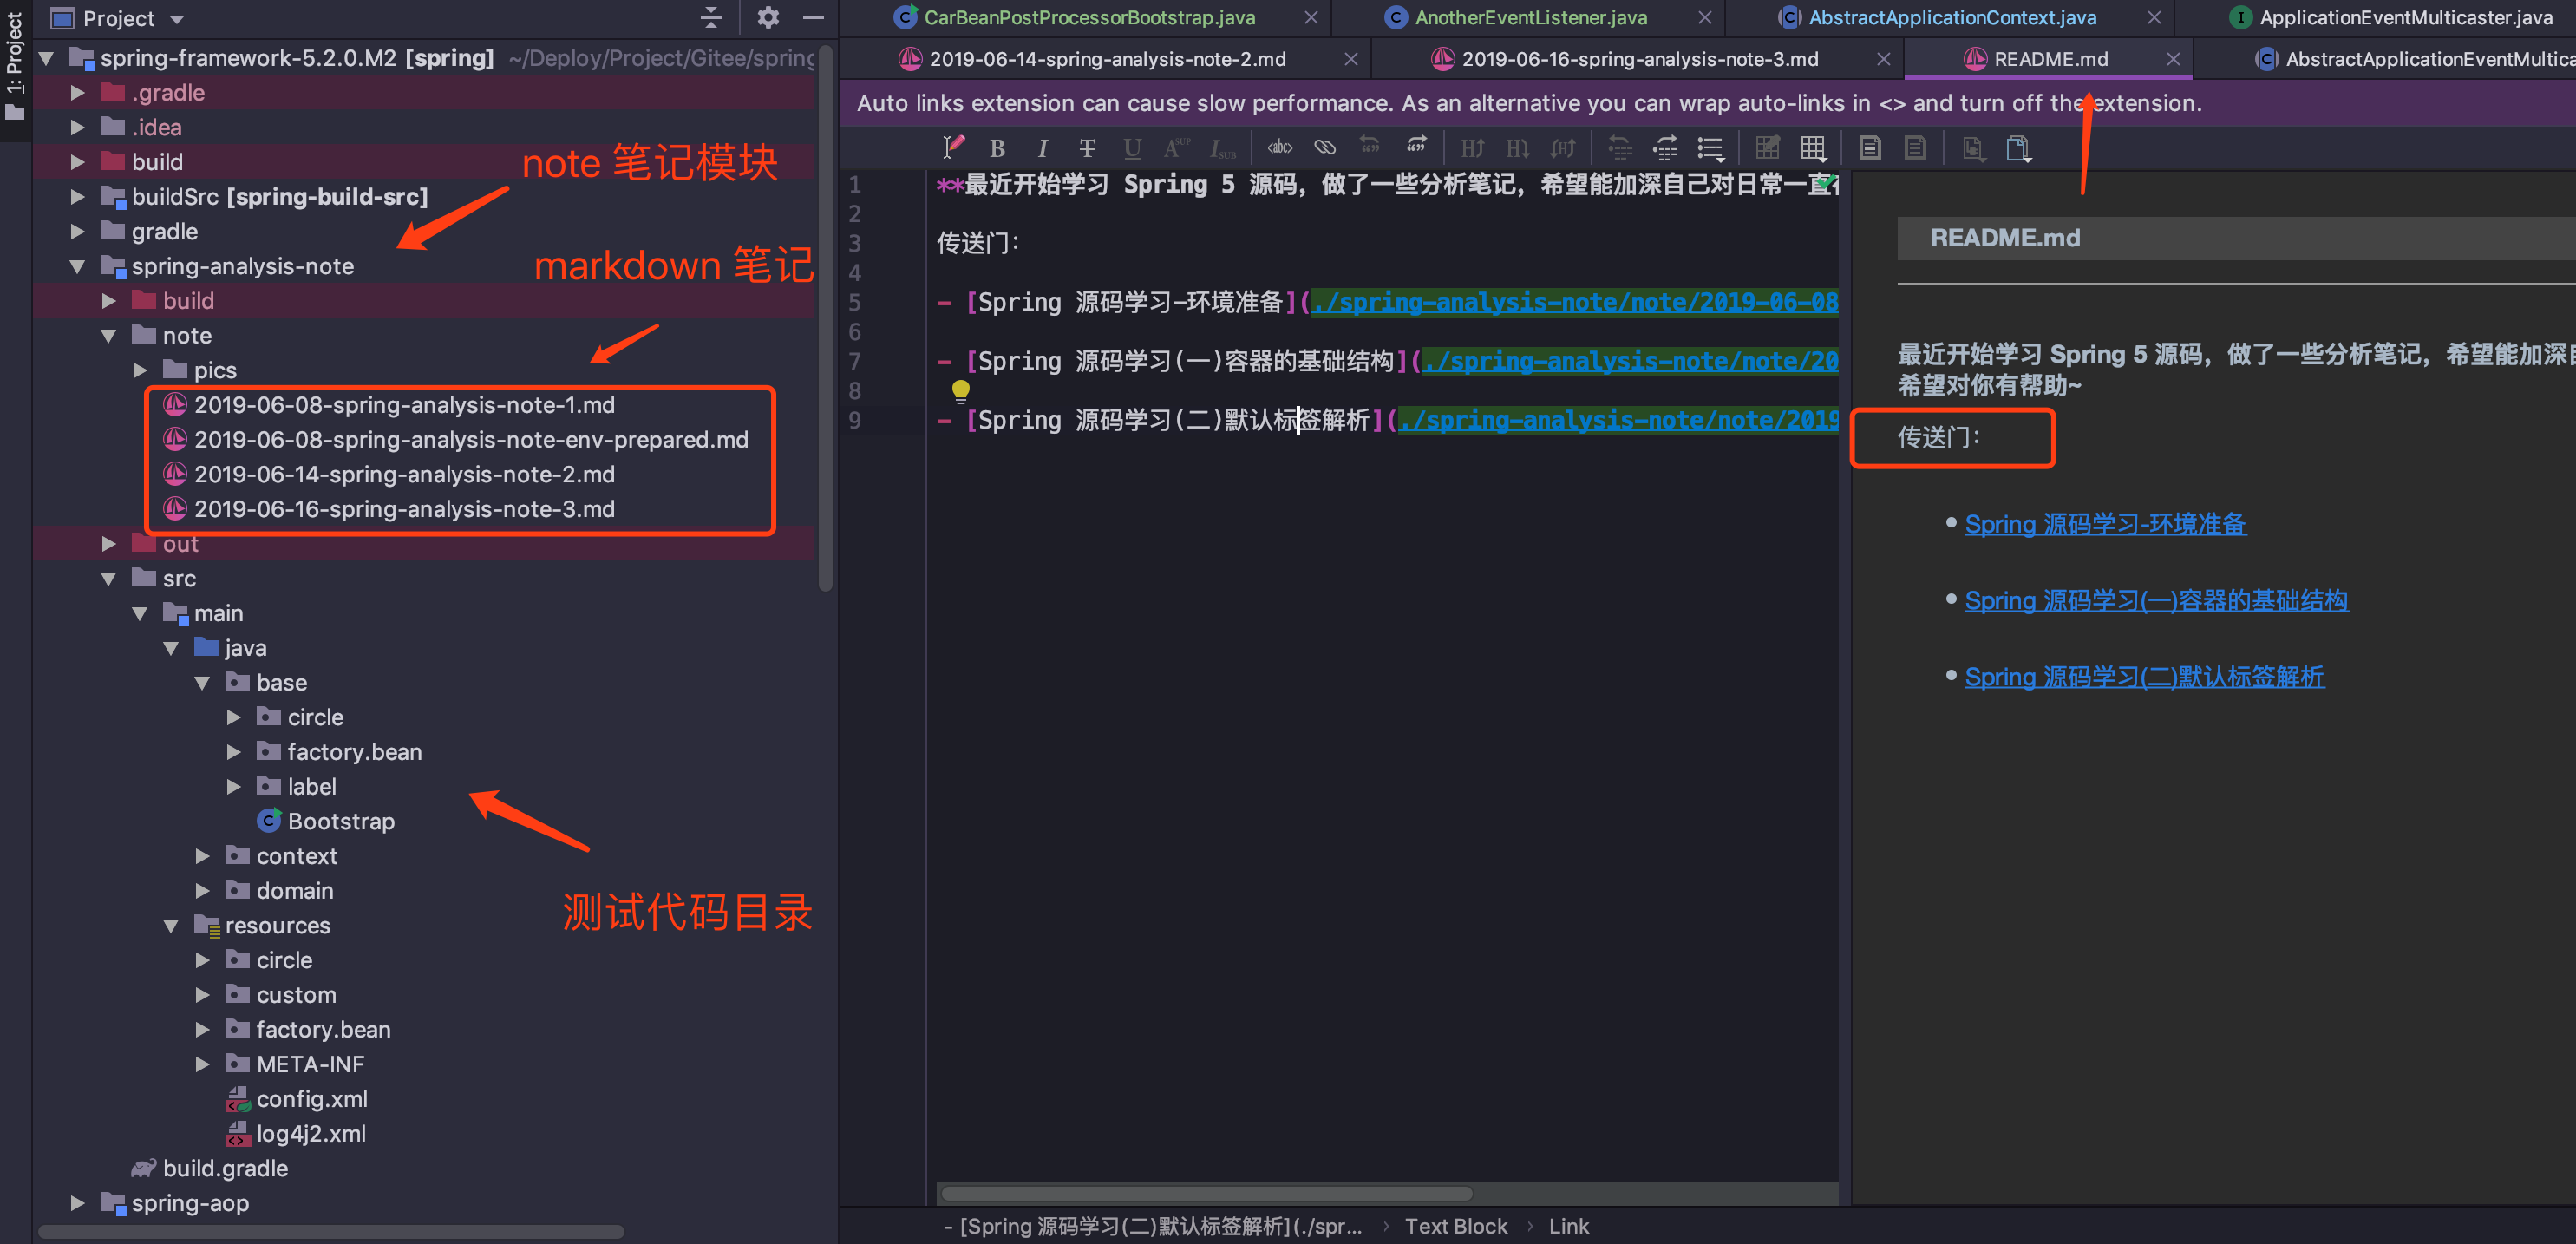Close the README.md tab
The height and width of the screenshot is (1244, 2576).
[2173, 59]
